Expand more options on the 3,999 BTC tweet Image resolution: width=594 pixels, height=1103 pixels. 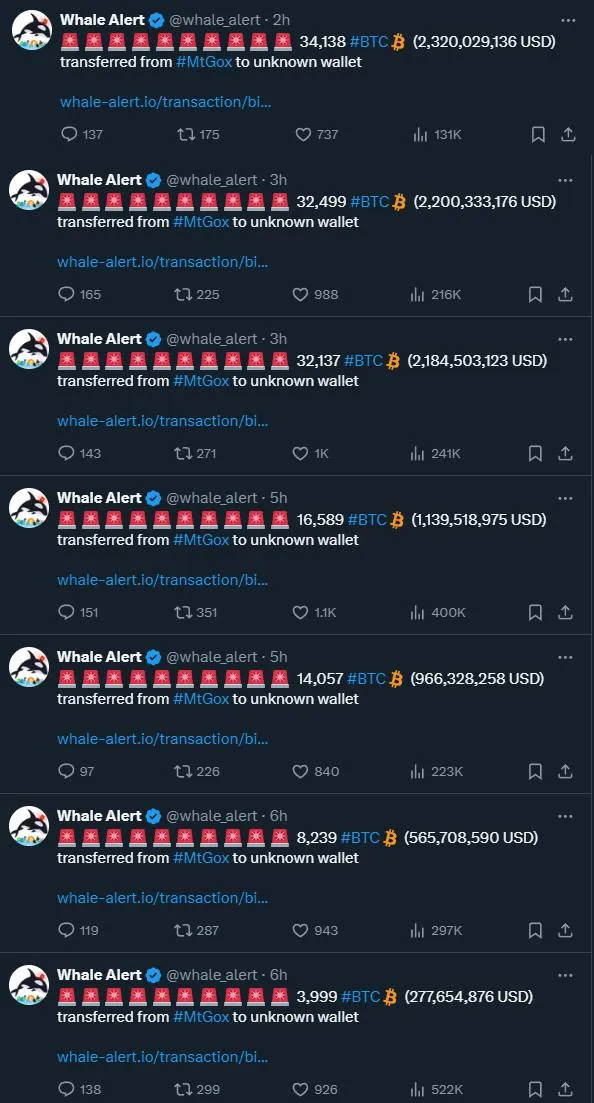click(x=565, y=975)
